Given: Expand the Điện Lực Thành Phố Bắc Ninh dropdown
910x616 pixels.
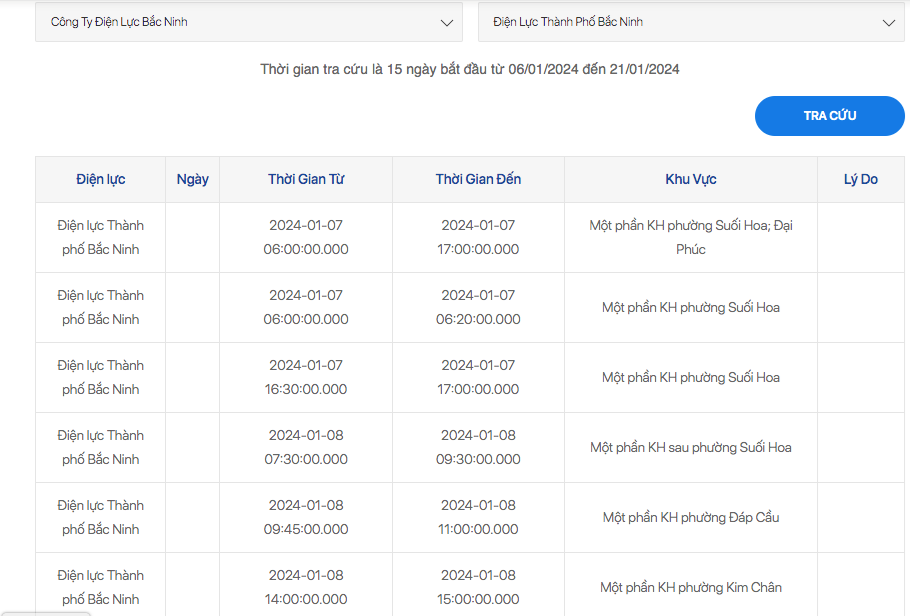Looking at the screenshot, I should coord(691,22).
